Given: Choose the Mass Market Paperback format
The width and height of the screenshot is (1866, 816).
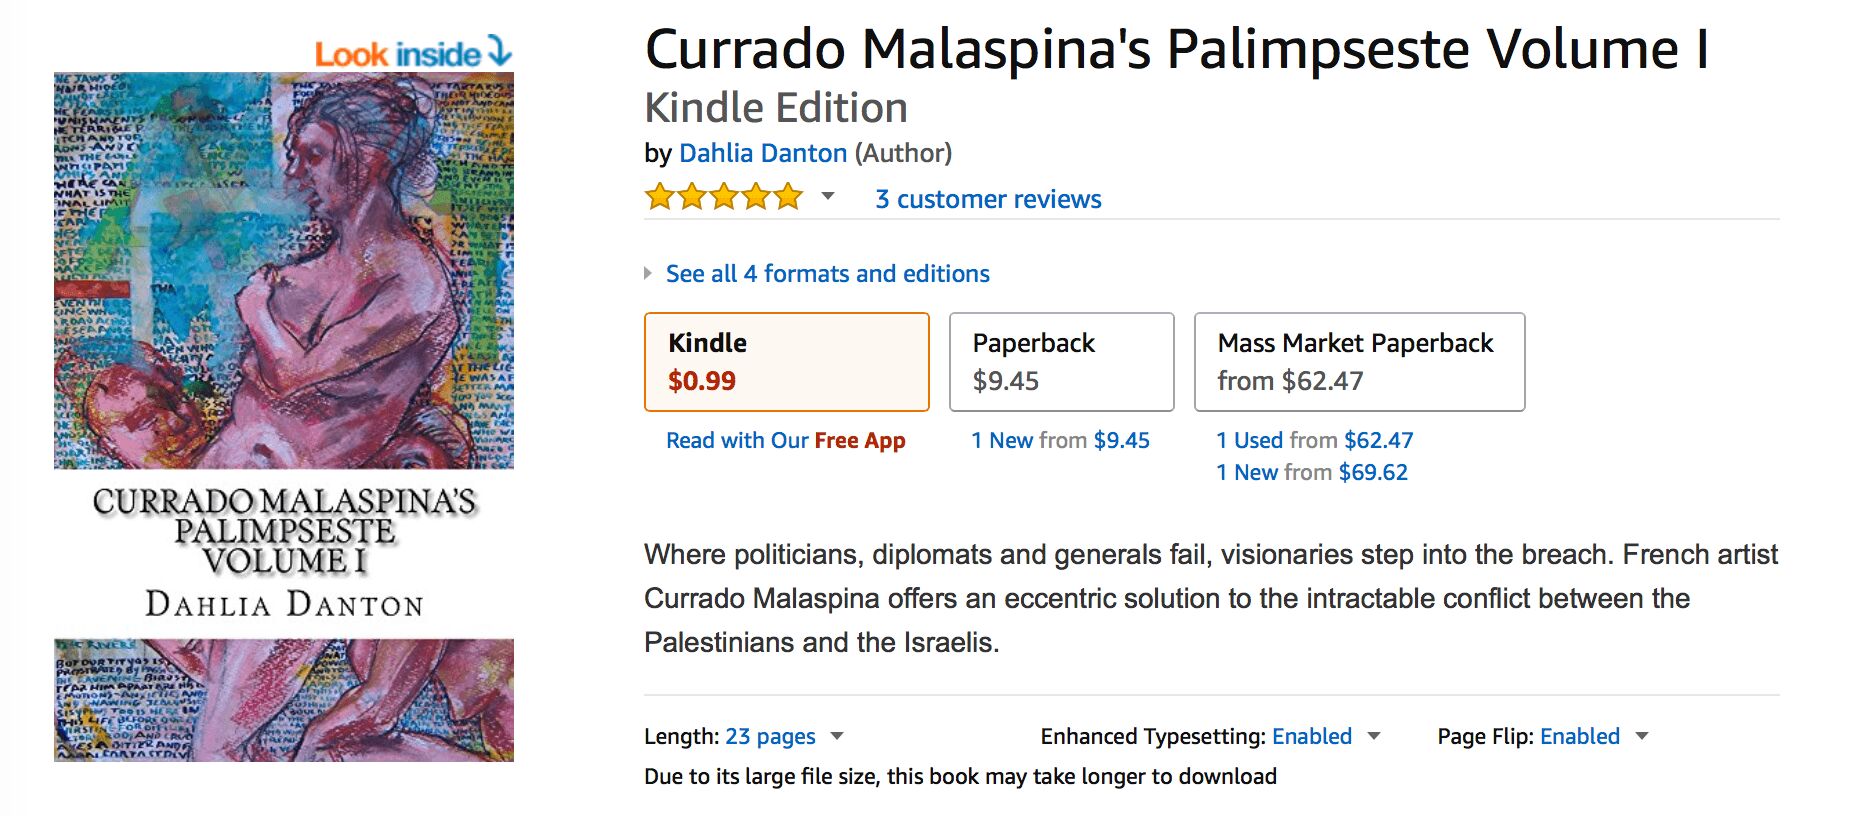Looking at the screenshot, I should click(x=1358, y=361).
